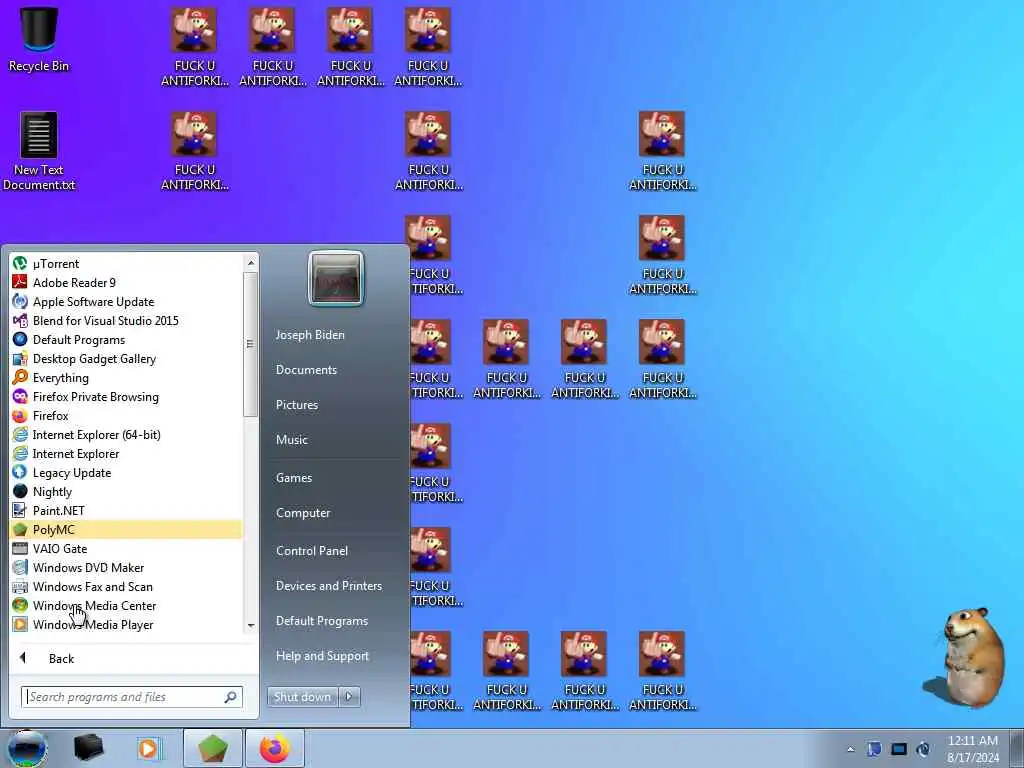Open Control Panel
This screenshot has height=768, width=1024.
(x=312, y=551)
